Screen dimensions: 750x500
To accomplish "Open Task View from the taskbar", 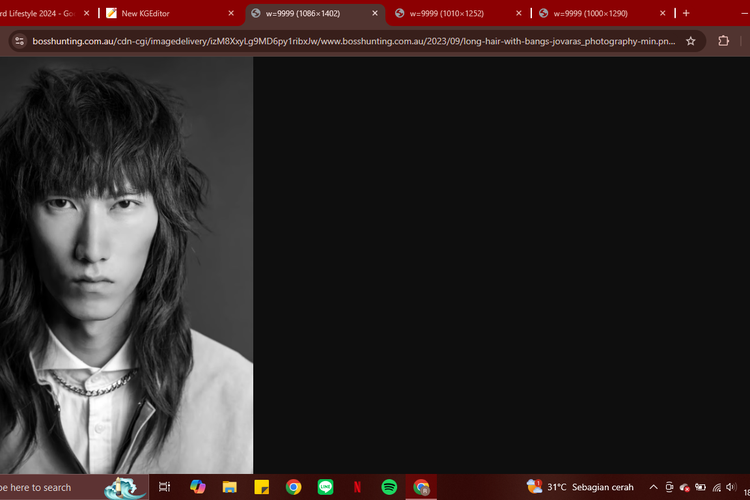I will [x=165, y=487].
